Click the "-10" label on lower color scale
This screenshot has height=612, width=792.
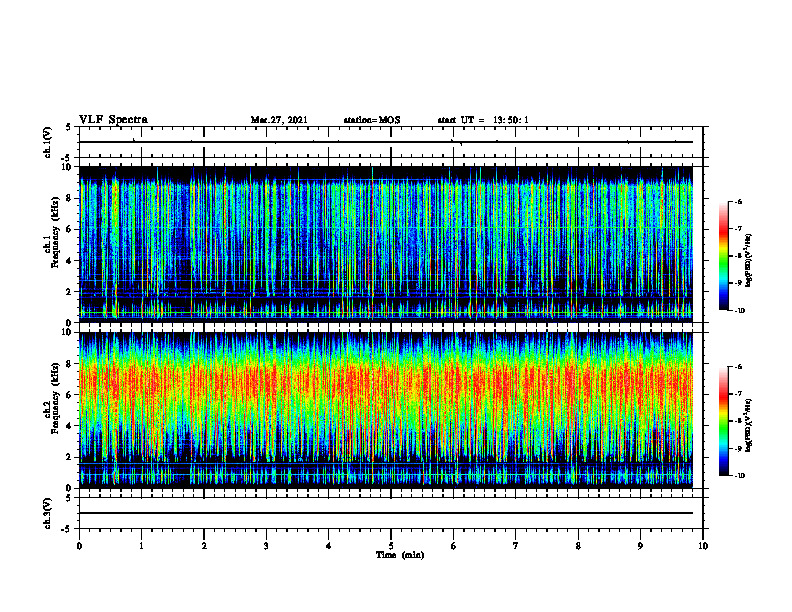[x=739, y=476]
